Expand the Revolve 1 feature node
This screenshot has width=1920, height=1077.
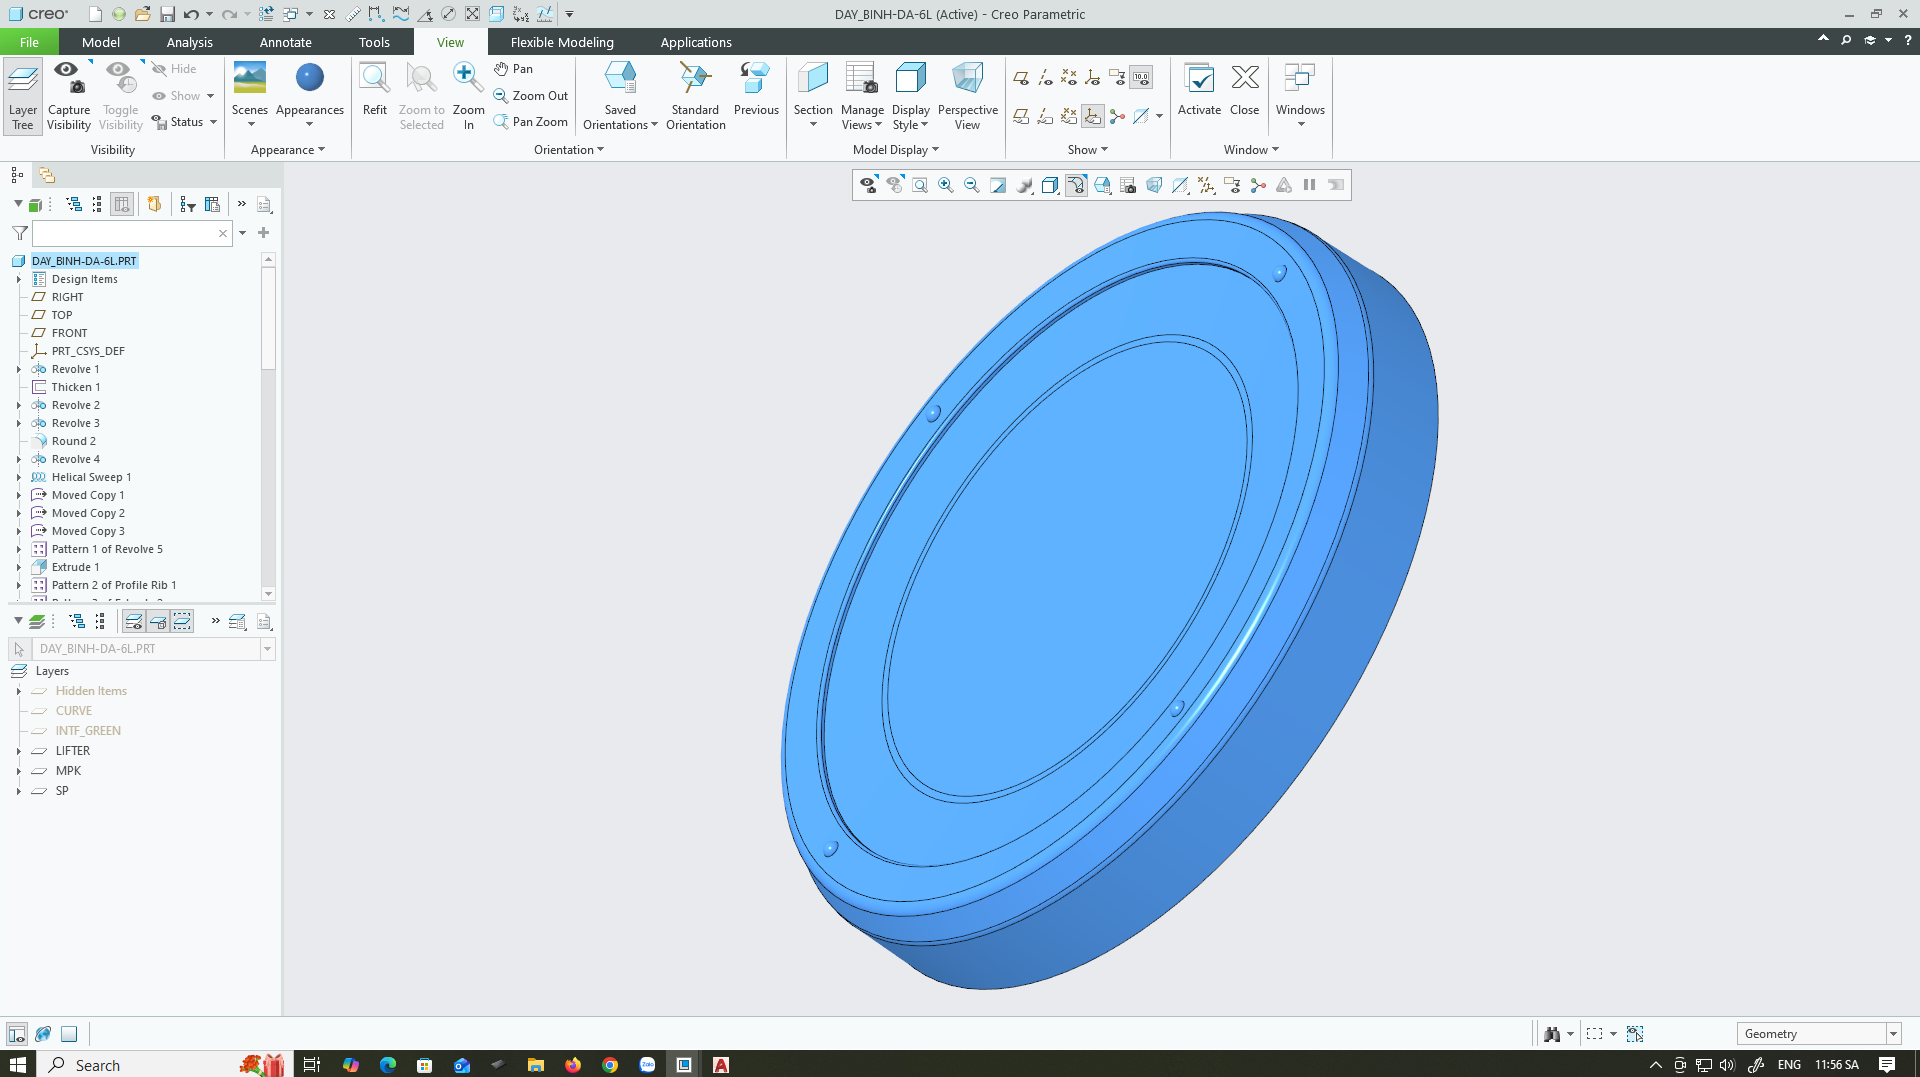(18, 369)
